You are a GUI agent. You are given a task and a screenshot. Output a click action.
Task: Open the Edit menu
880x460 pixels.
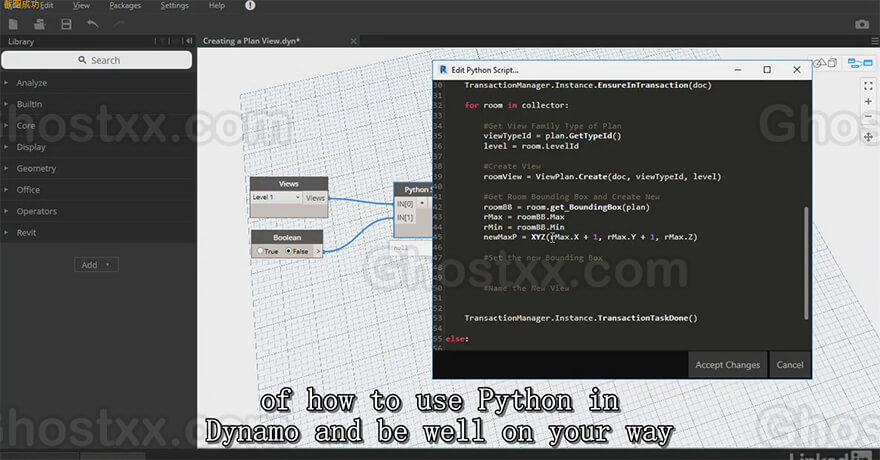[47, 6]
